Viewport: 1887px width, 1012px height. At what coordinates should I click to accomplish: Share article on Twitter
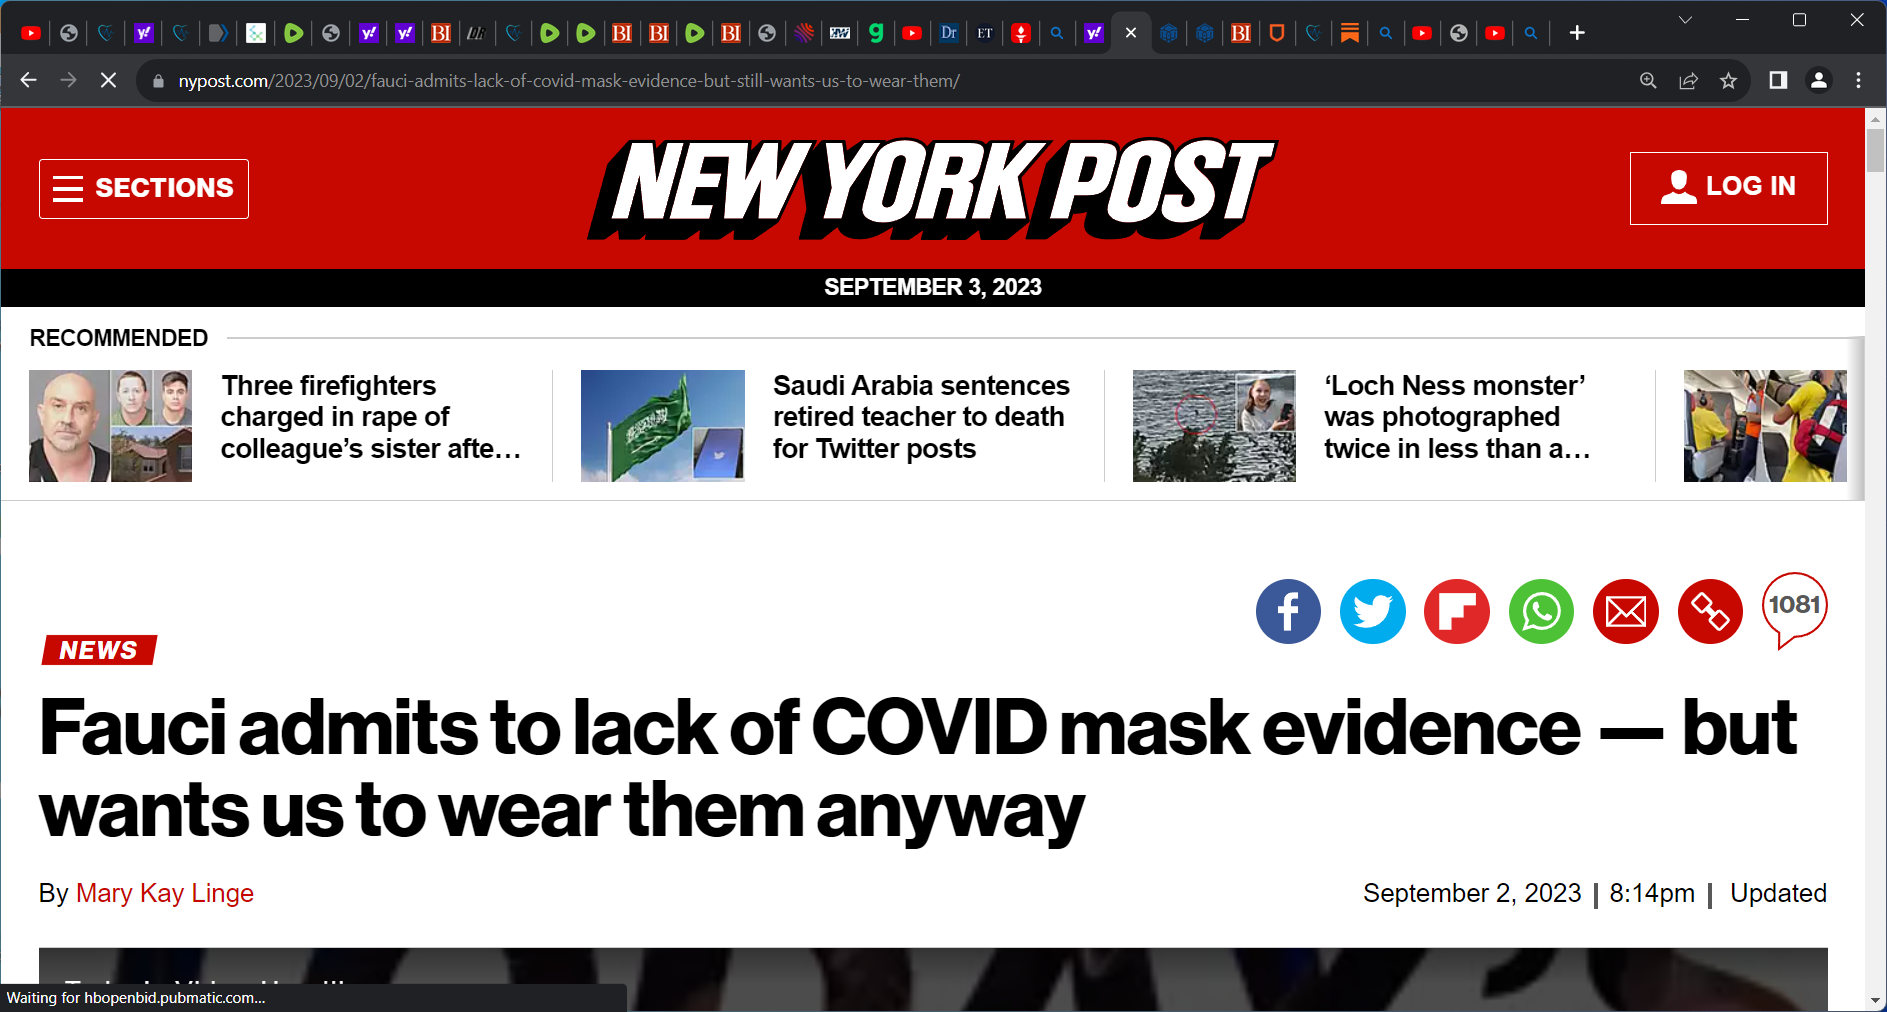(x=1372, y=611)
